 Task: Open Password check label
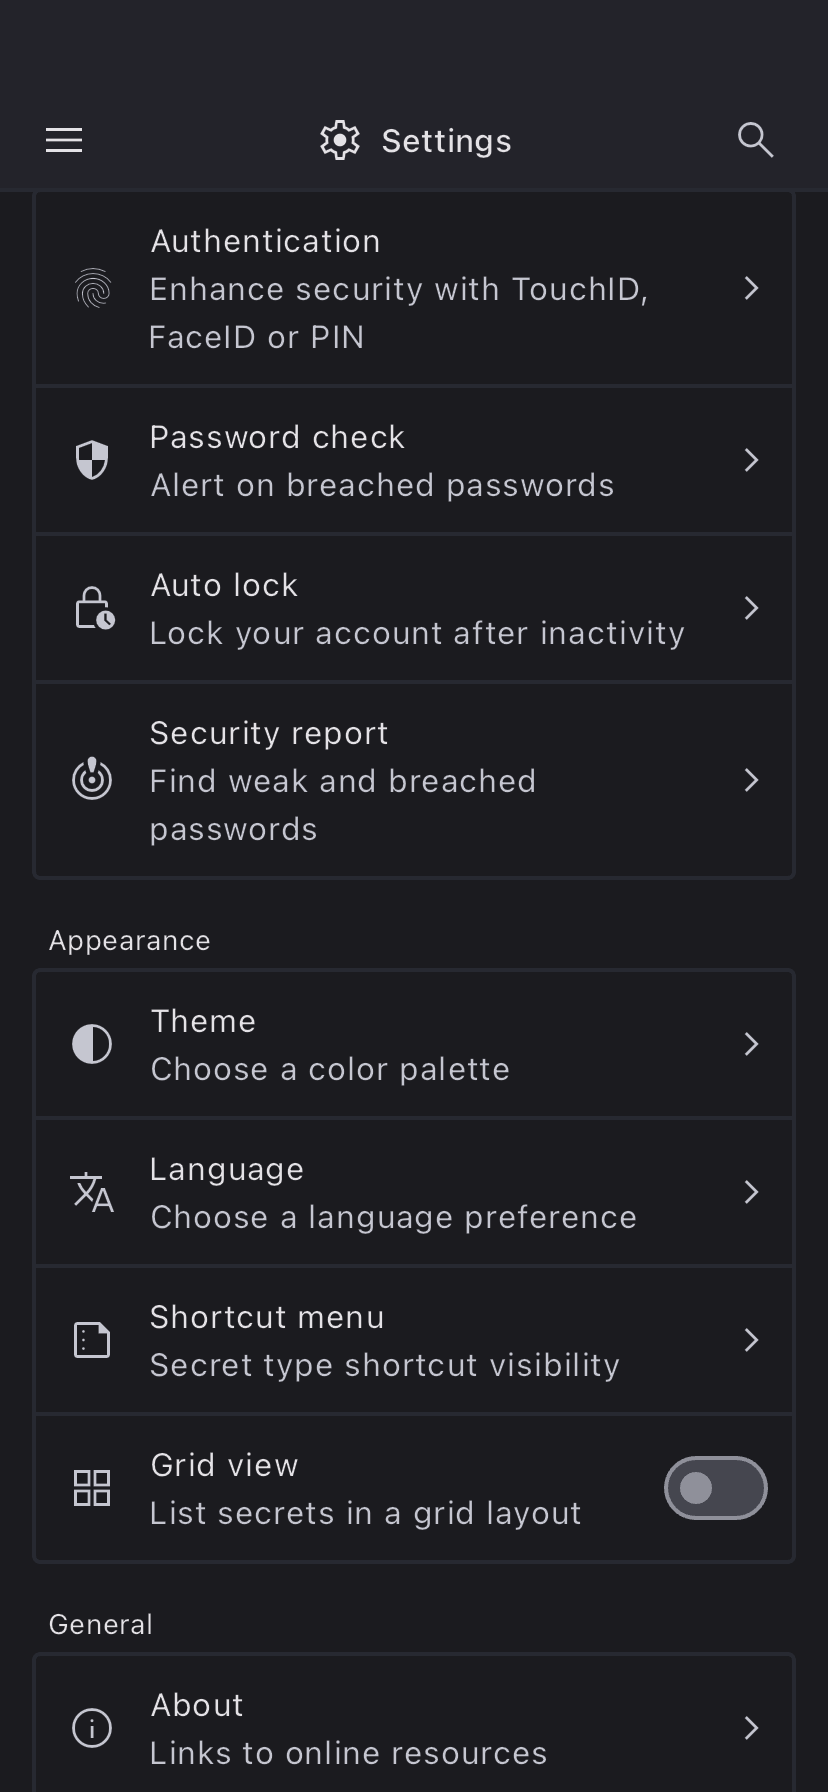click(278, 438)
